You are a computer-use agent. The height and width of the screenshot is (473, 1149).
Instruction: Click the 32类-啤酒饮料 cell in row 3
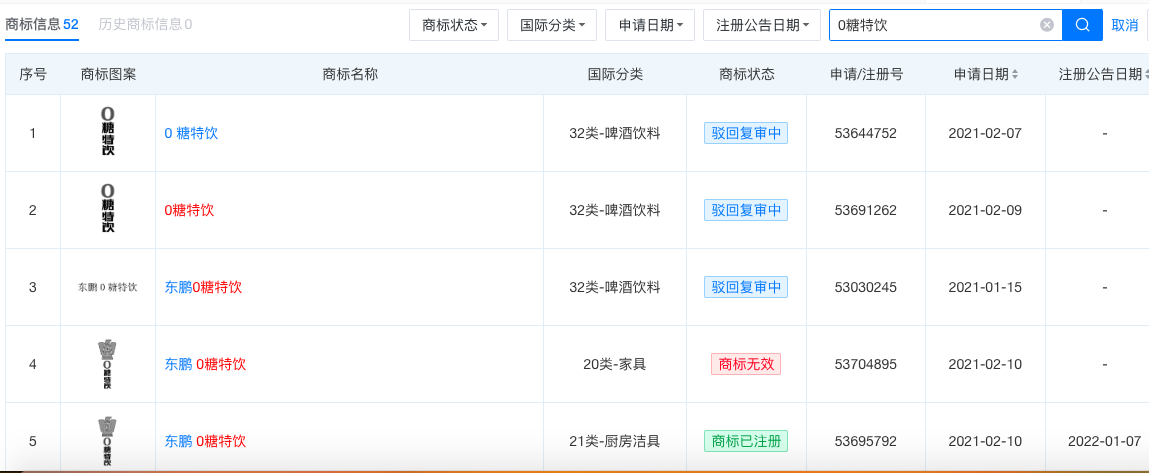tap(615, 287)
